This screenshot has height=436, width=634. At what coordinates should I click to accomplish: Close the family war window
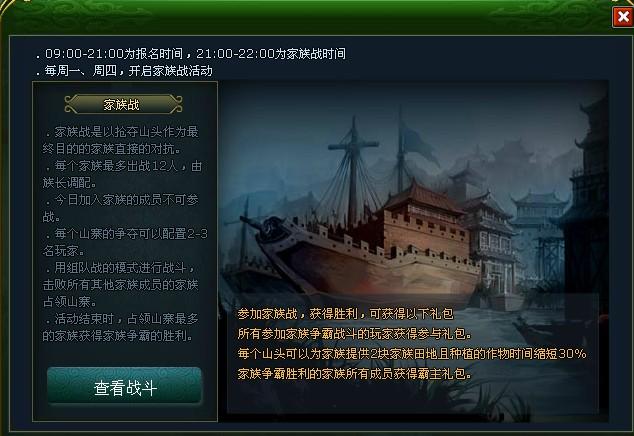623,17
